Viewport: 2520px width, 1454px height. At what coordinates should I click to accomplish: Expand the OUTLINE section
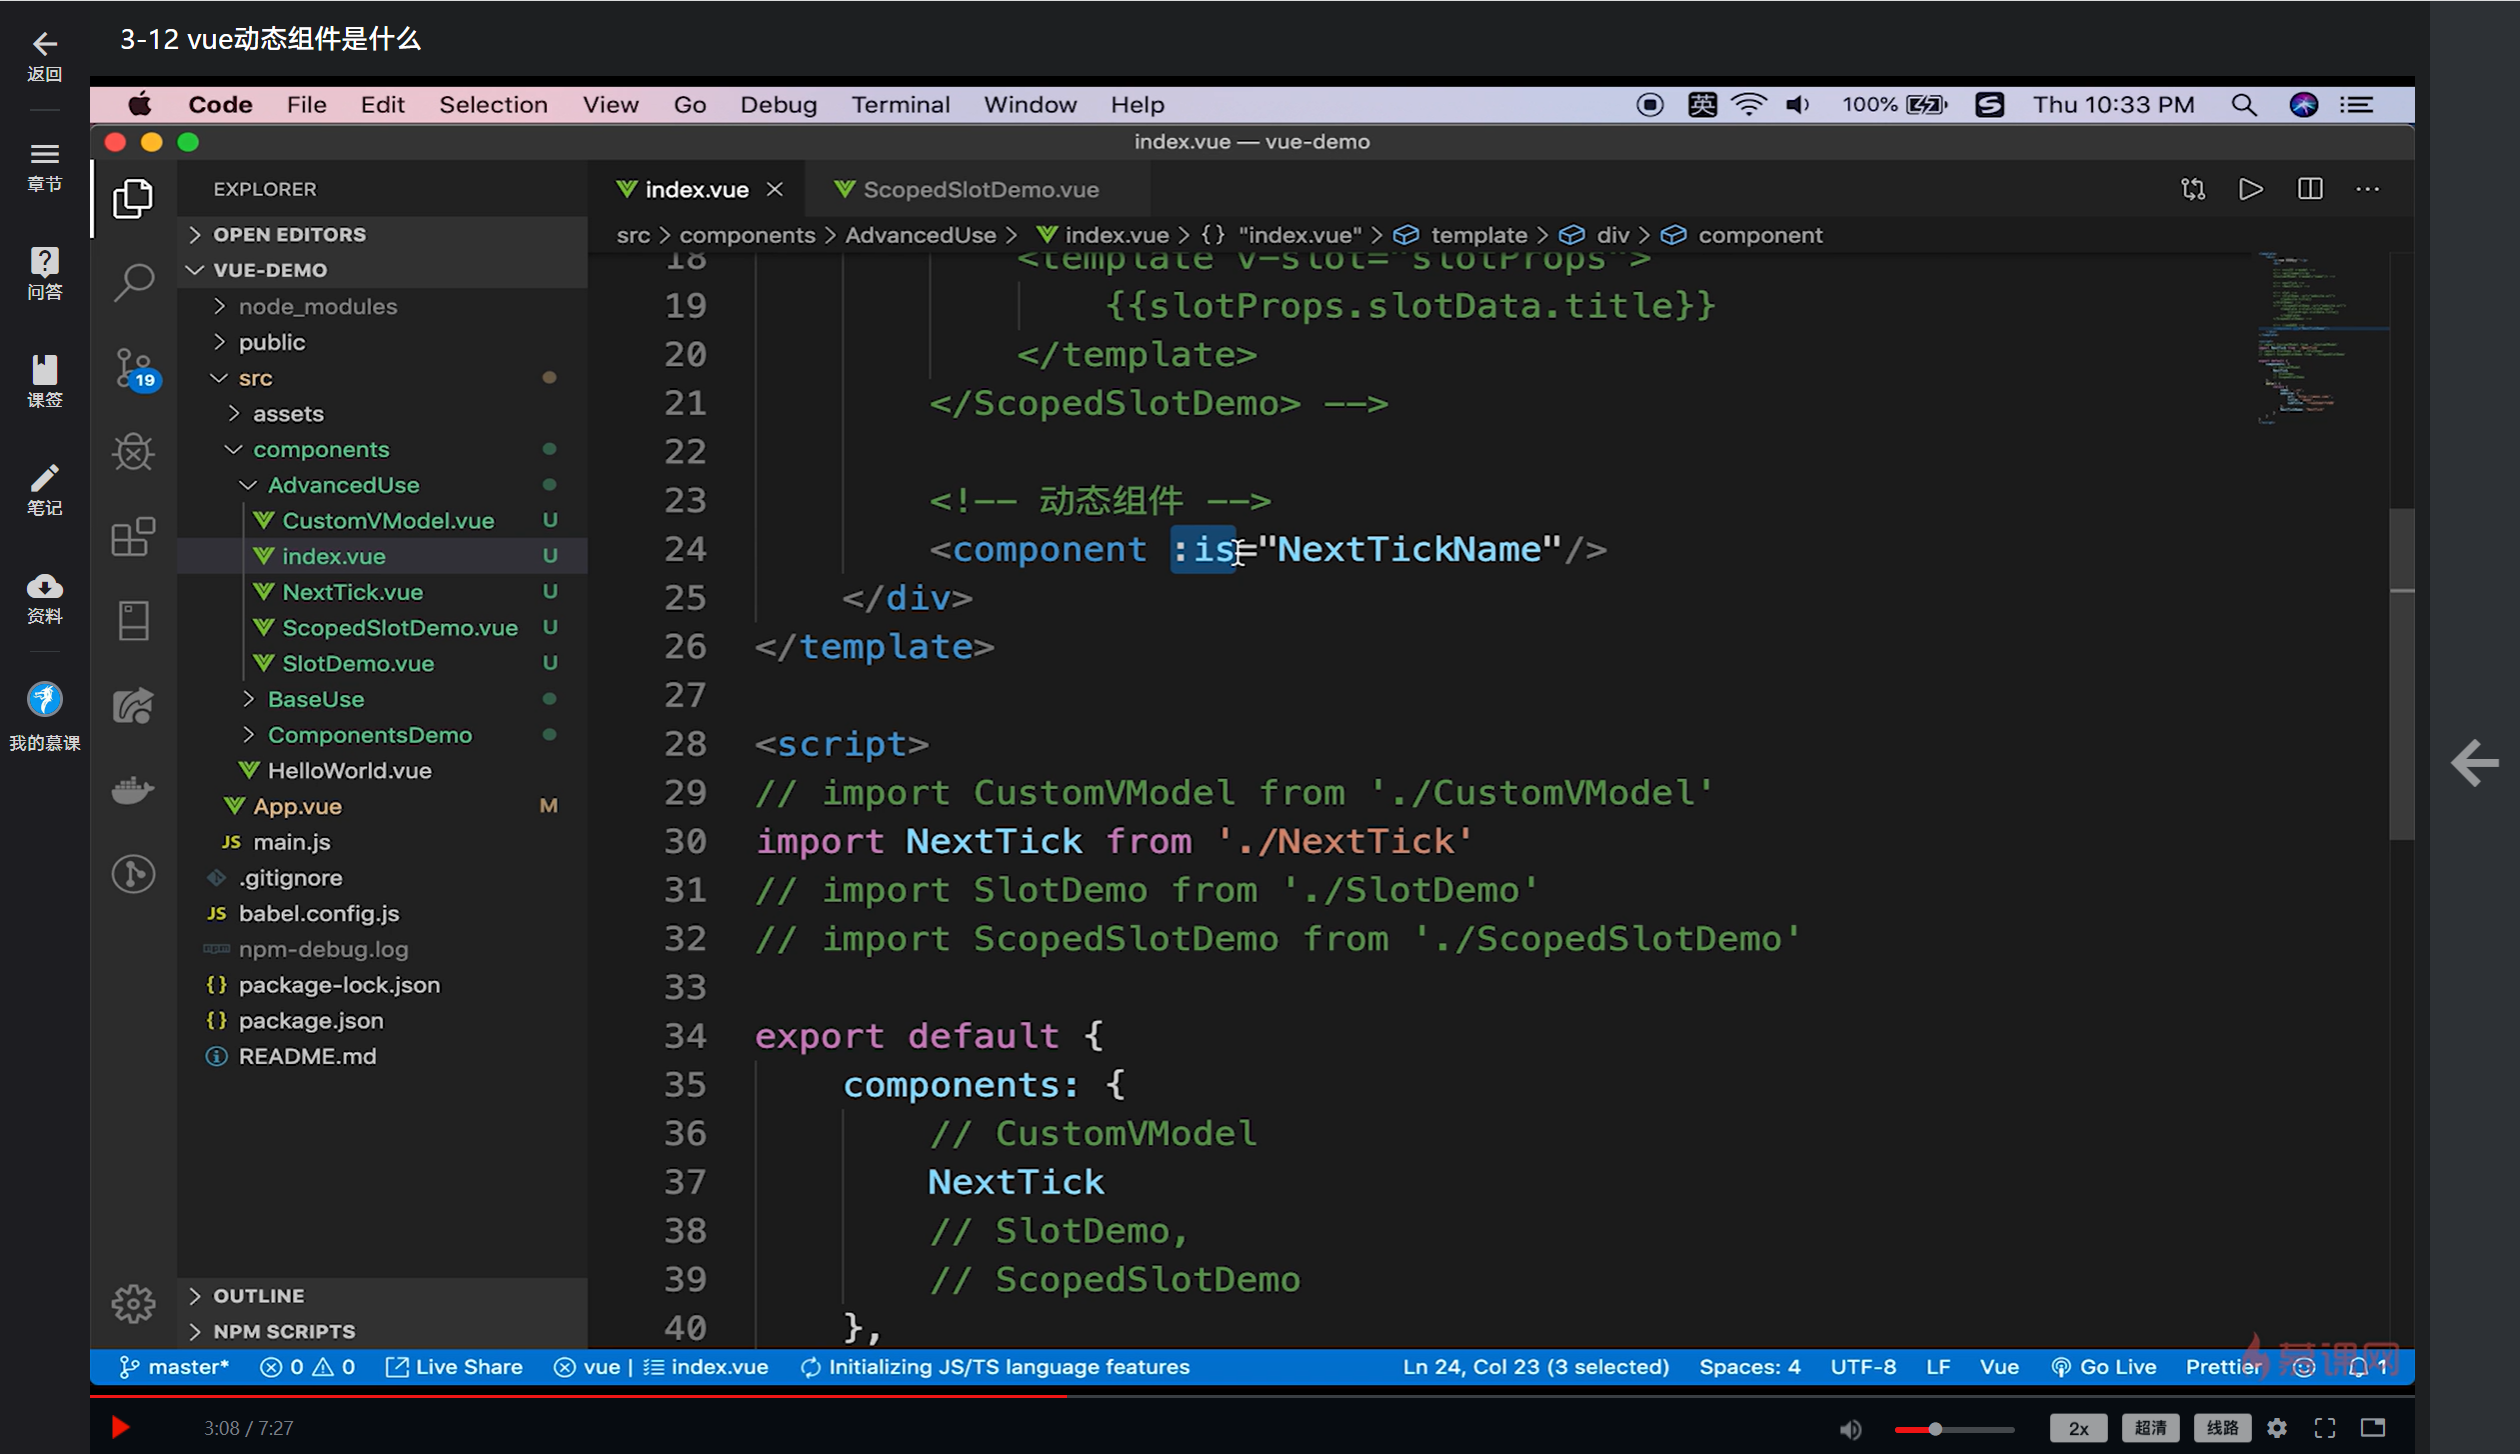click(x=258, y=1295)
